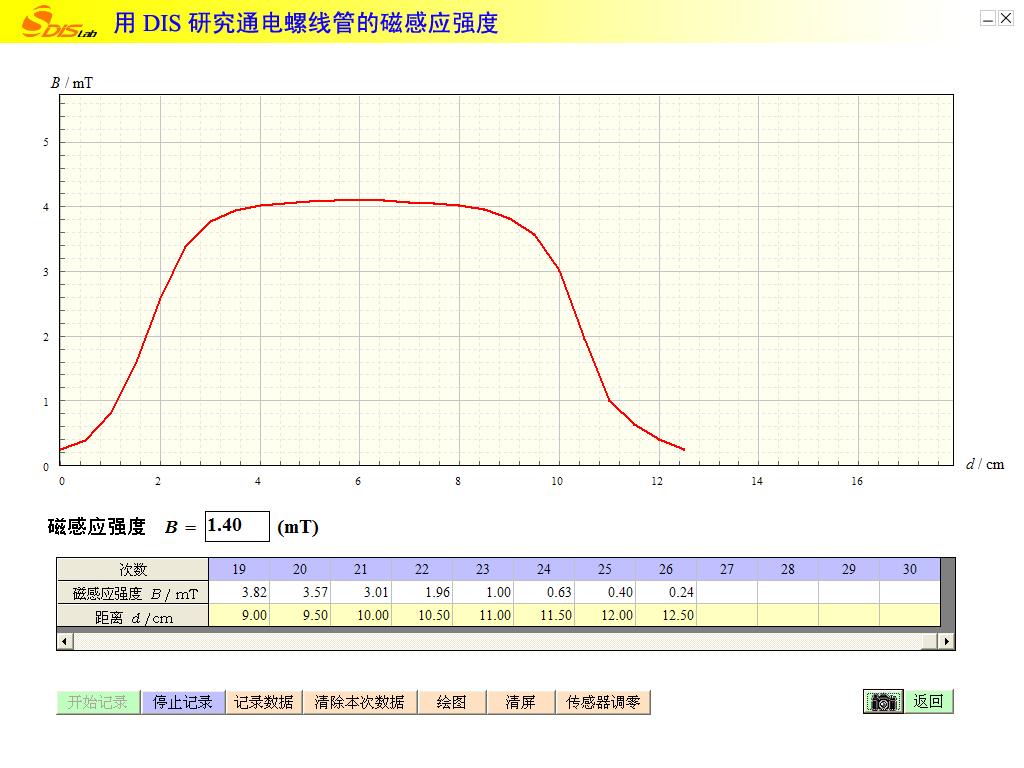
Task: Select column header 19 in data table
Action: 239,570
